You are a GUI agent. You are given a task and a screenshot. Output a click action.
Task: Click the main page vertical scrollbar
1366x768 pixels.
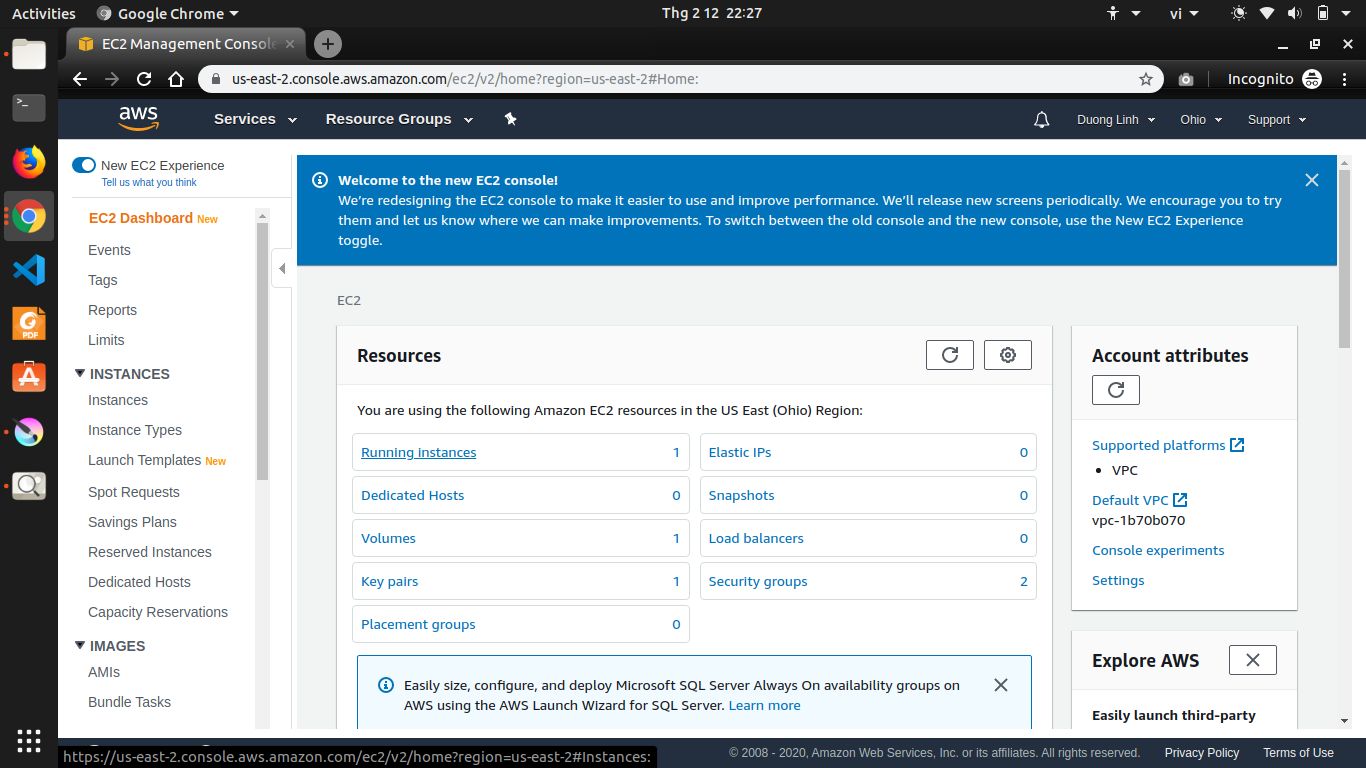pyautogui.click(x=1345, y=258)
